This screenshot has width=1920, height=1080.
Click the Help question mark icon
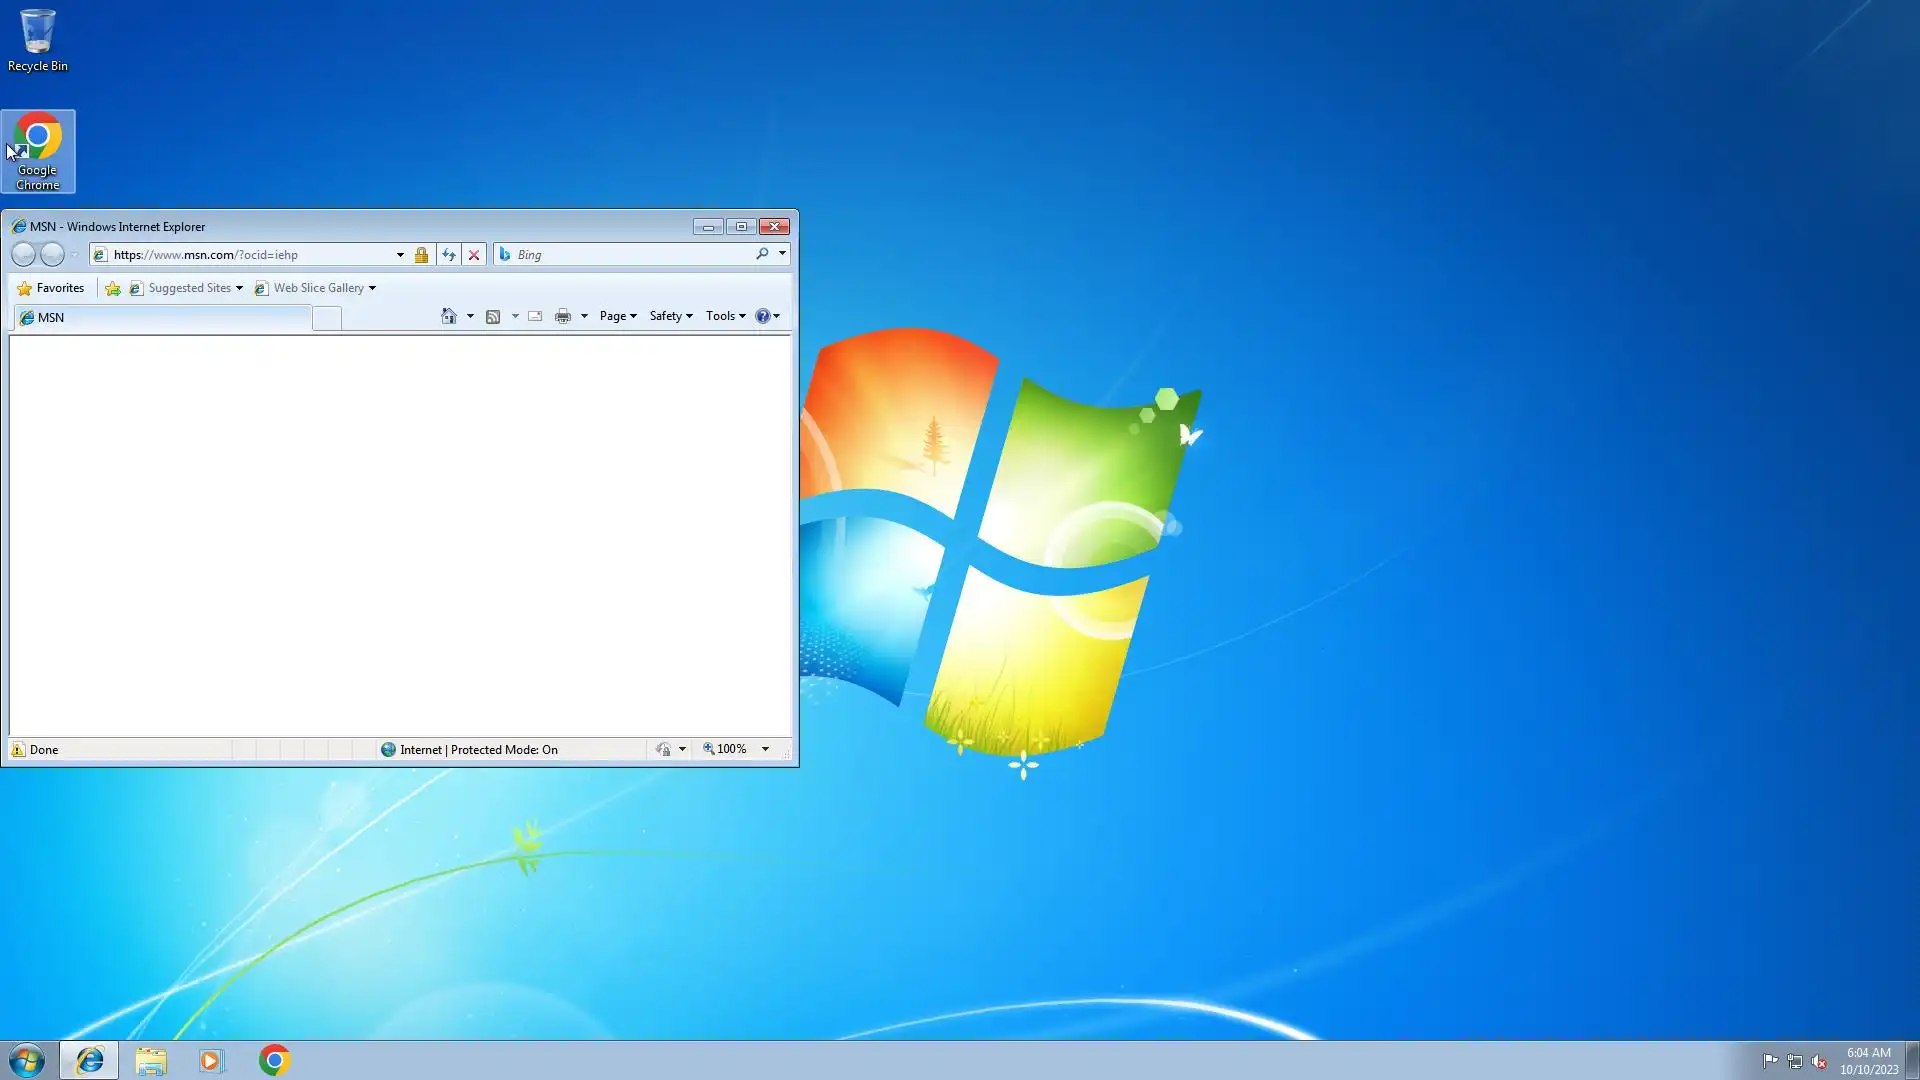click(763, 316)
